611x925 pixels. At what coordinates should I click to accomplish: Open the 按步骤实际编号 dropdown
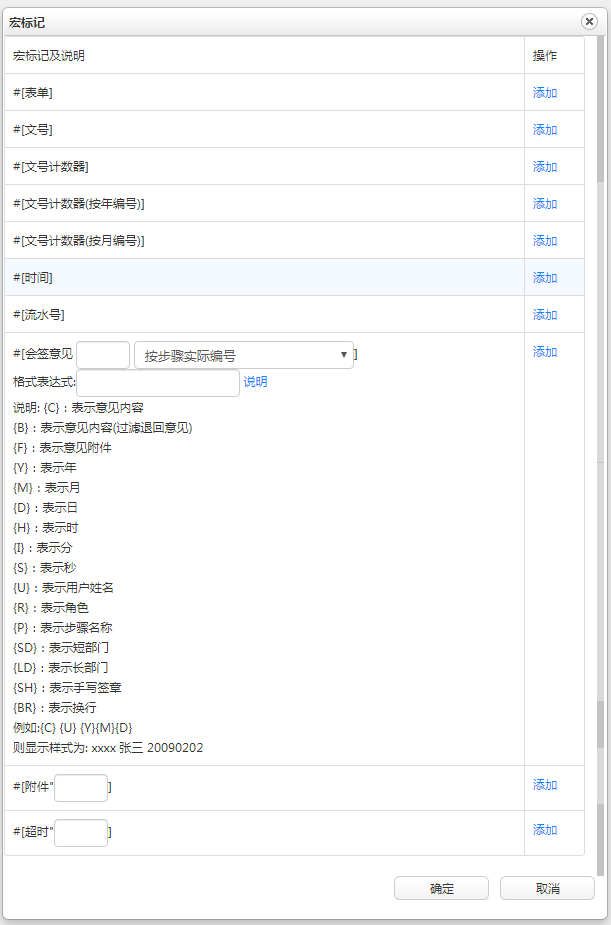(x=243, y=355)
